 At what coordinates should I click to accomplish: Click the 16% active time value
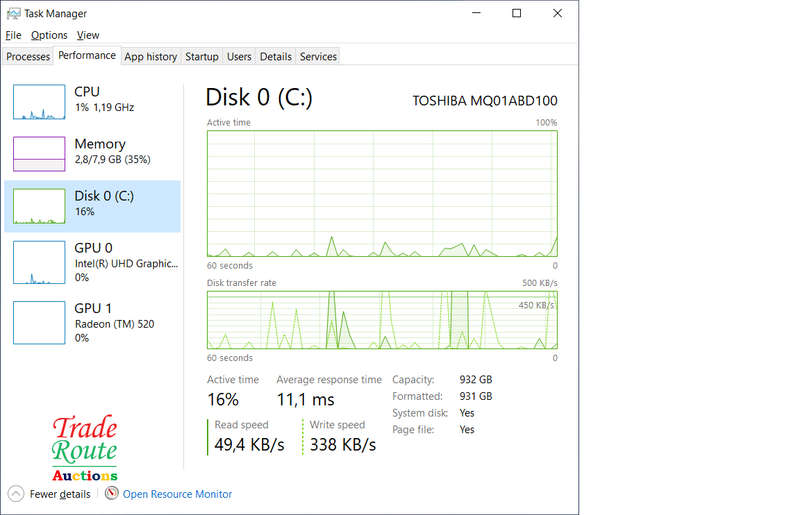tap(223, 400)
